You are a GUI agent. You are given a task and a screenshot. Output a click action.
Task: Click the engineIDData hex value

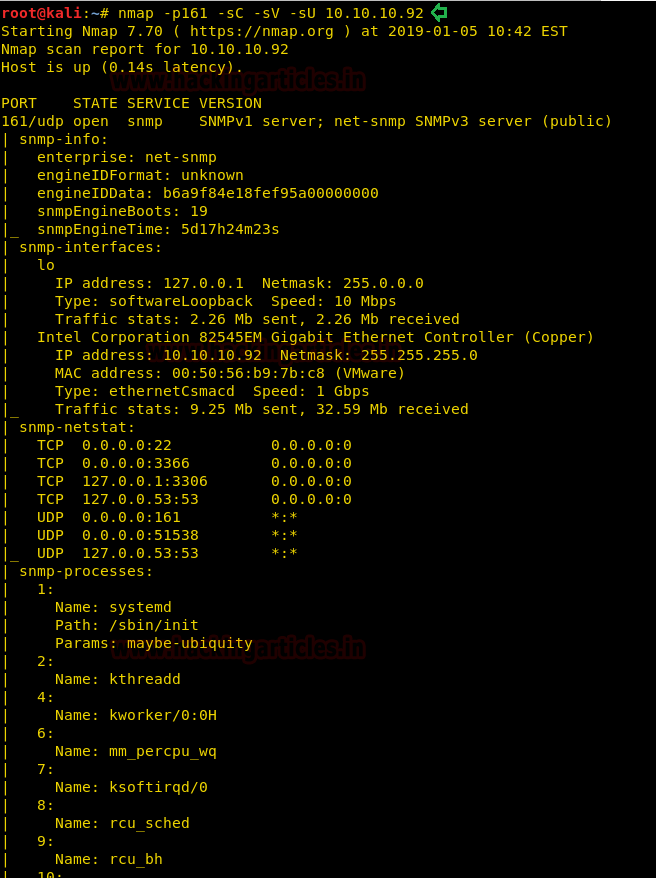[x=270, y=193]
